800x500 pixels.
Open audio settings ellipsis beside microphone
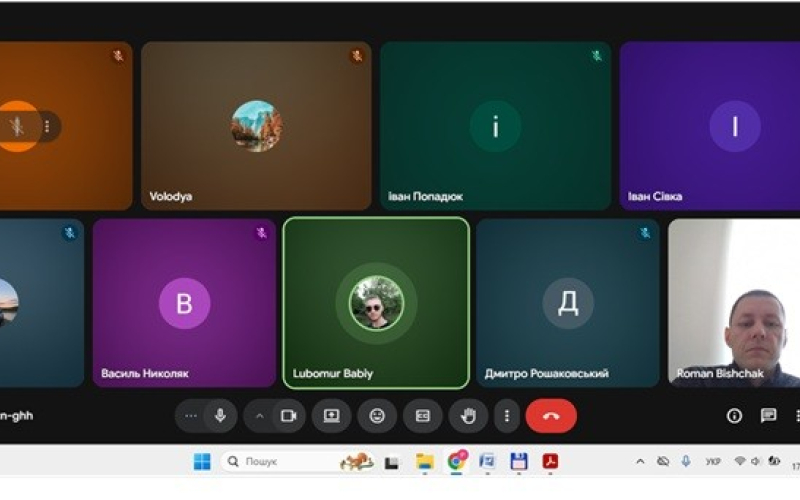[191, 416]
